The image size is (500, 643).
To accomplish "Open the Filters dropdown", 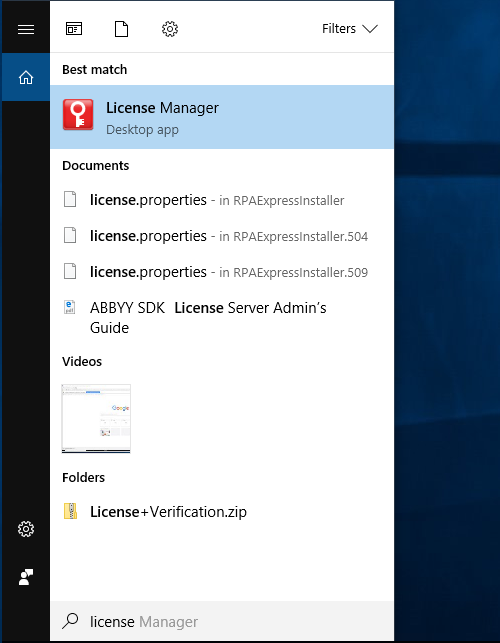I will [350, 29].
